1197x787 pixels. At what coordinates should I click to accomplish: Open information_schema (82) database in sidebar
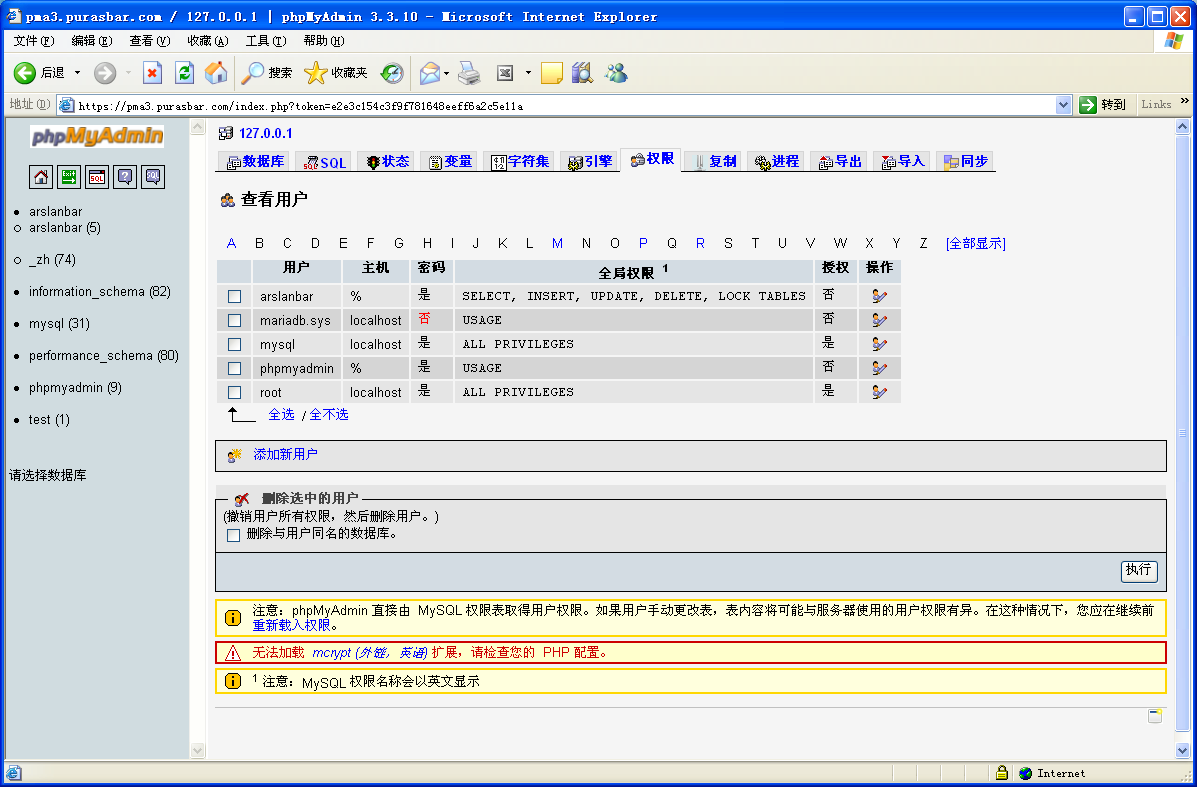[99, 292]
